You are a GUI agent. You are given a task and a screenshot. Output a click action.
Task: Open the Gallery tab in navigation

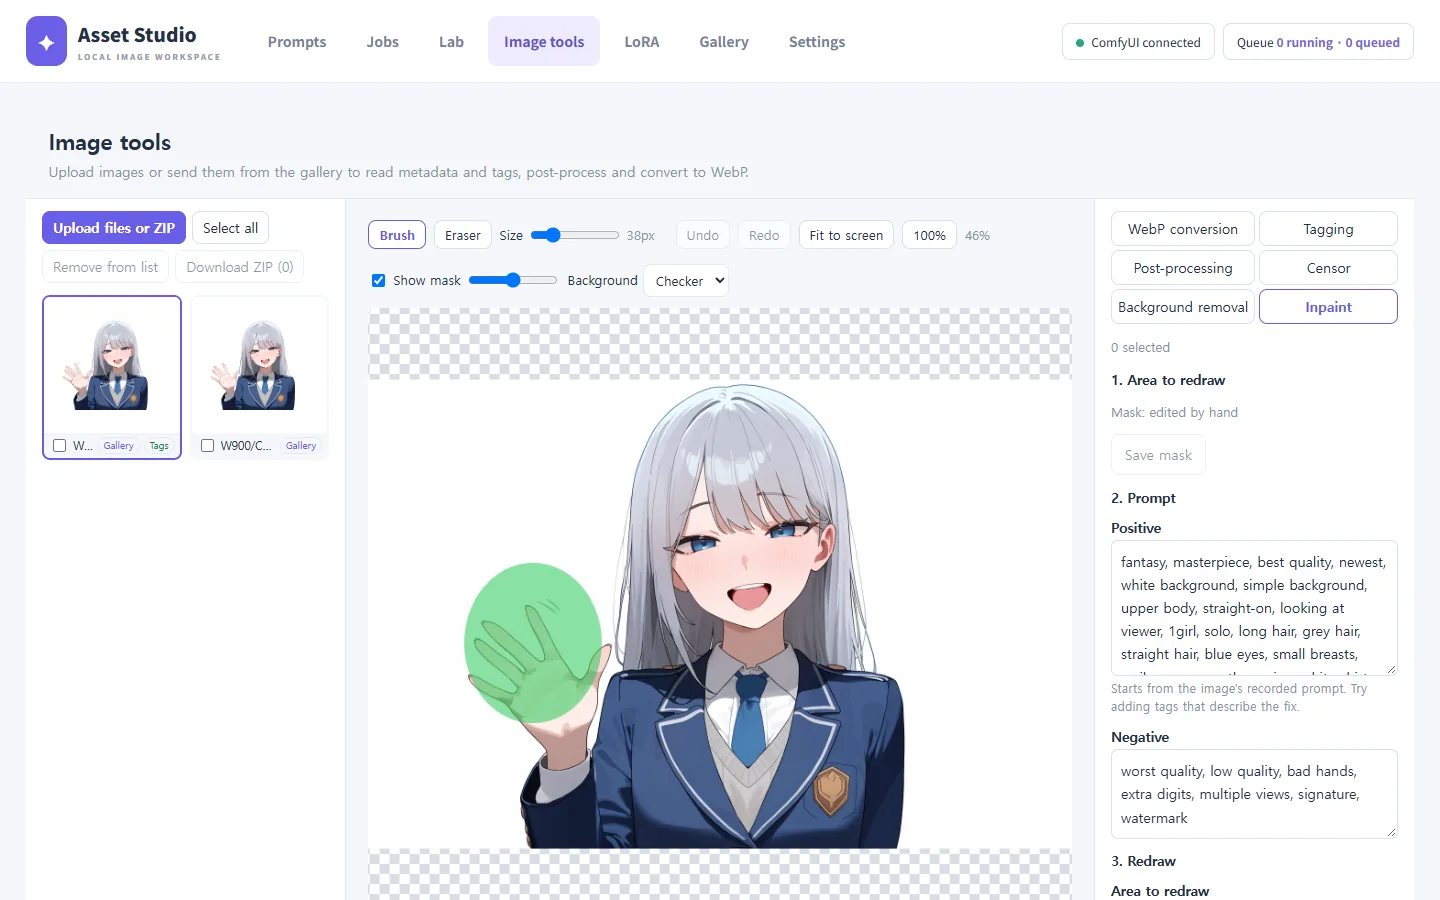point(724,41)
